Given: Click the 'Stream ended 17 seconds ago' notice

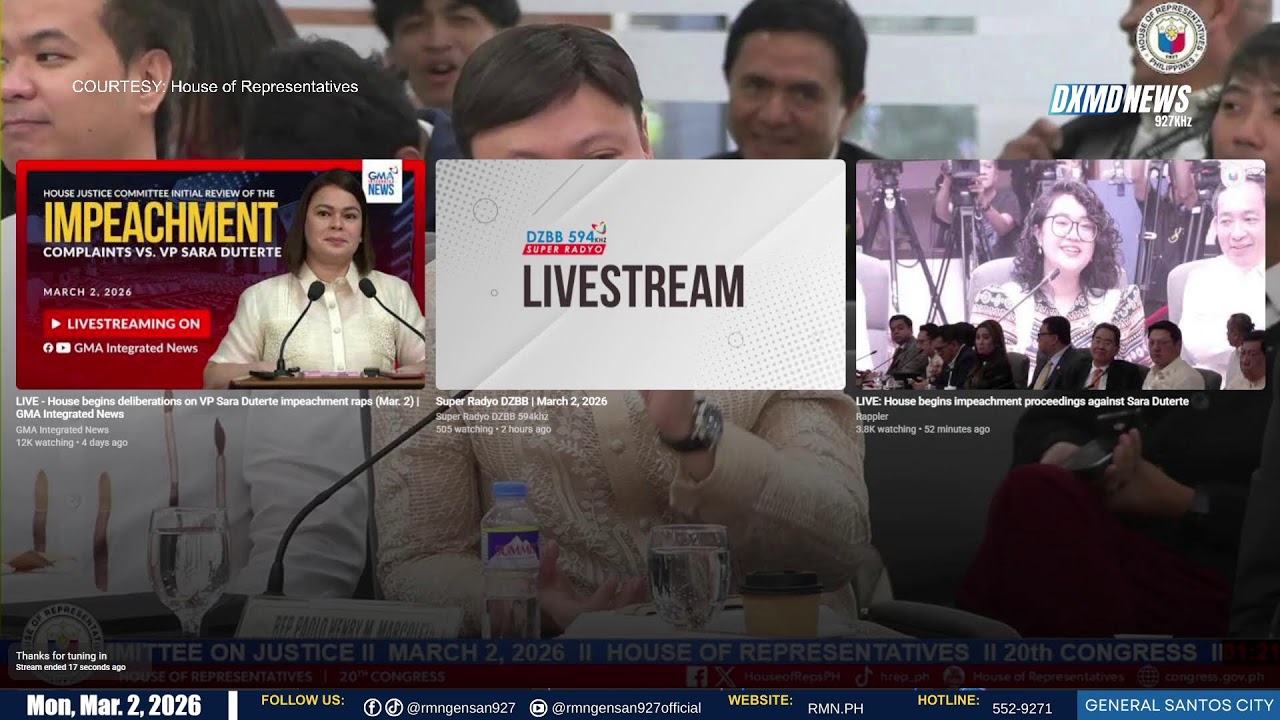Looking at the screenshot, I should pos(71,667).
